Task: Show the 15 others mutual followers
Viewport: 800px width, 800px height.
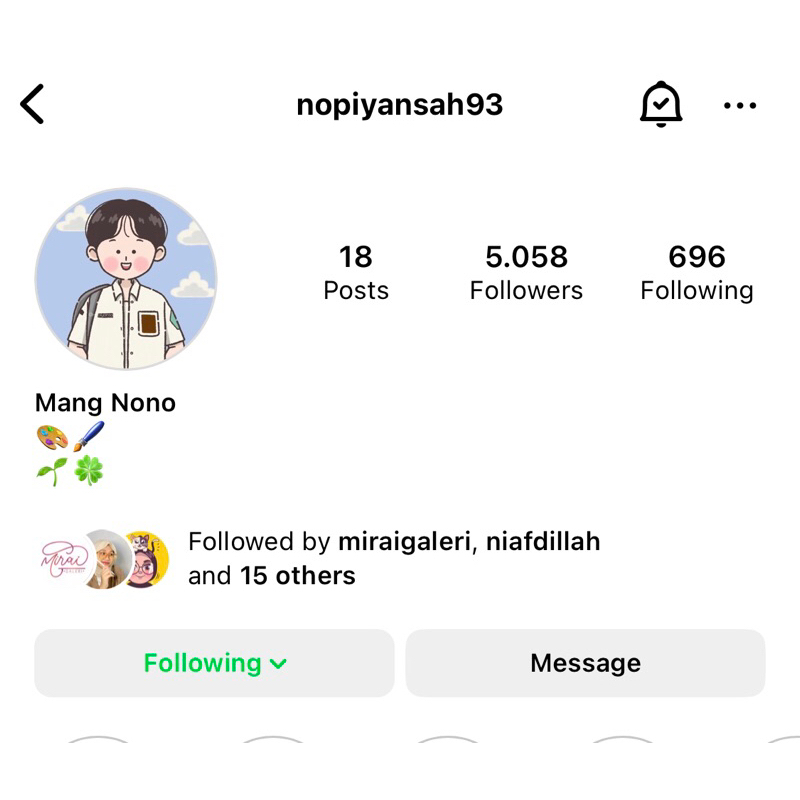Action: click(297, 576)
